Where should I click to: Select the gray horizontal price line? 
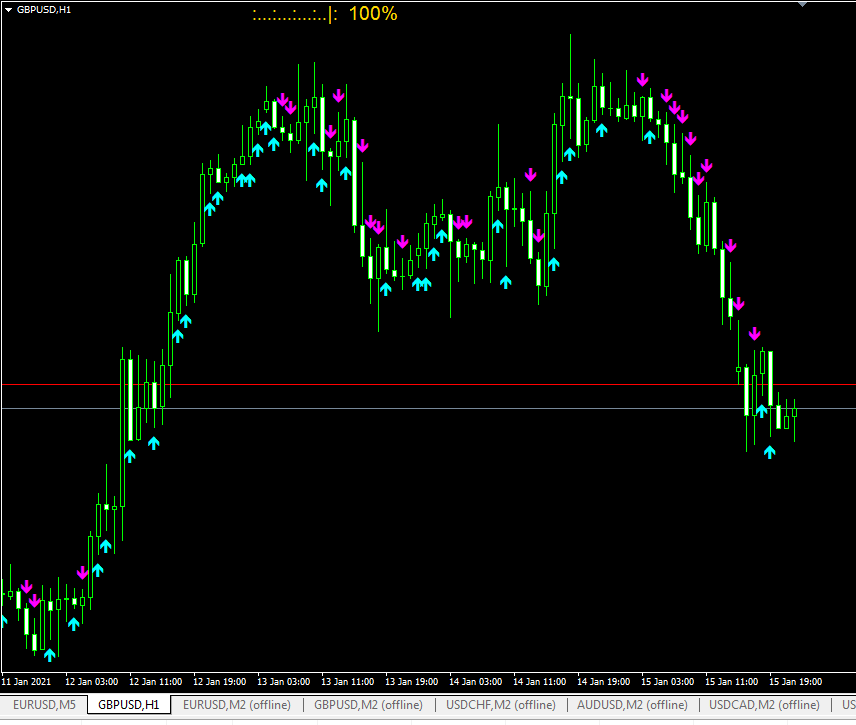point(429,408)
